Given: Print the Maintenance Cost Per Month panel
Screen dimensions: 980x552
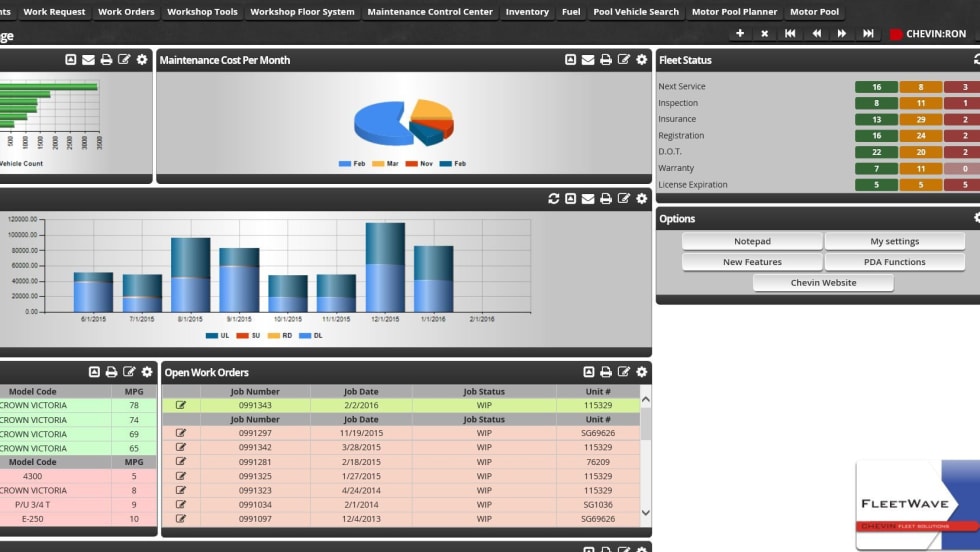Looking at the screenshot, I should tap(606, 60).
